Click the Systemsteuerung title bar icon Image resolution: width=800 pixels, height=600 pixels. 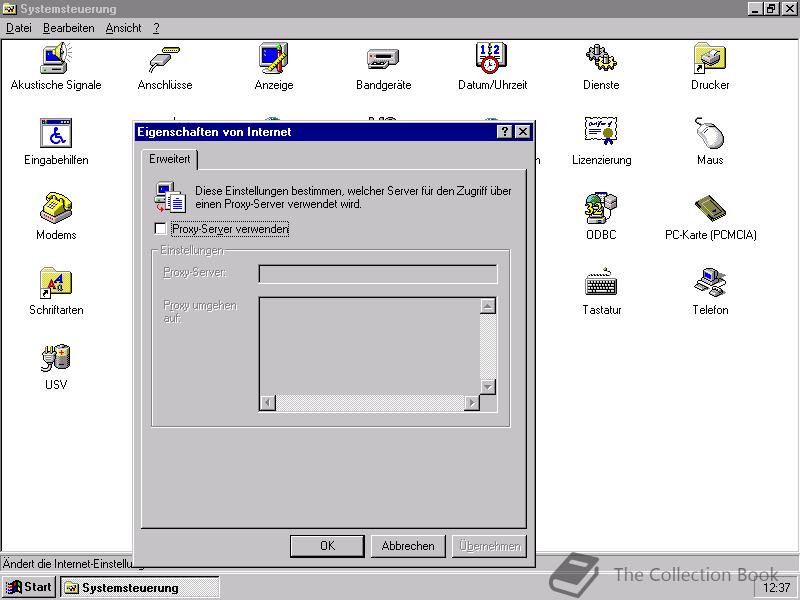click(x=10, y=9)
